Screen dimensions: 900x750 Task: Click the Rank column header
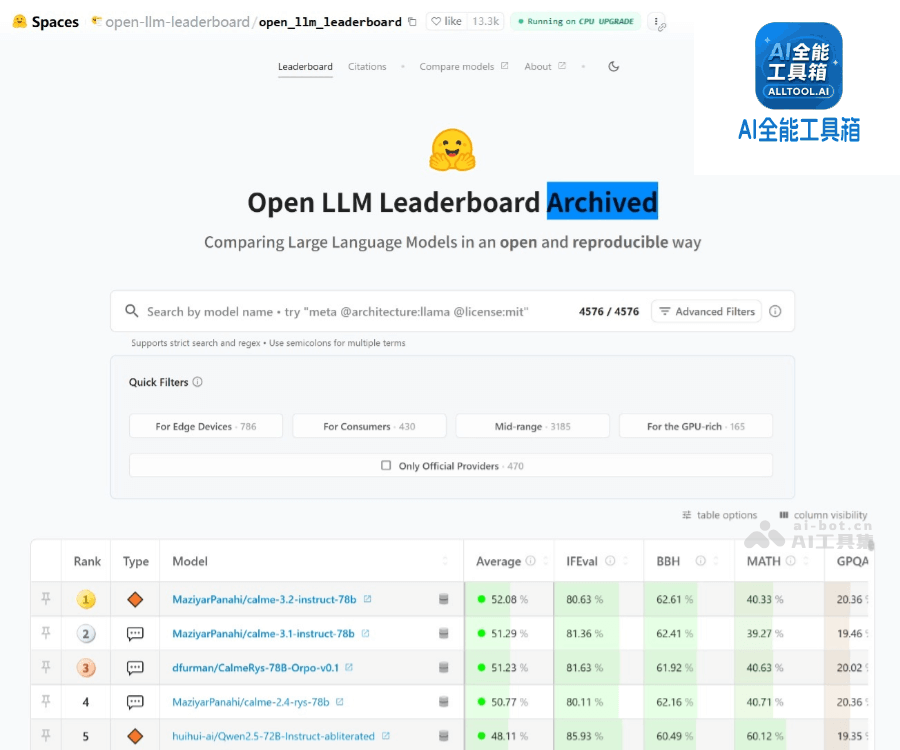87,561
